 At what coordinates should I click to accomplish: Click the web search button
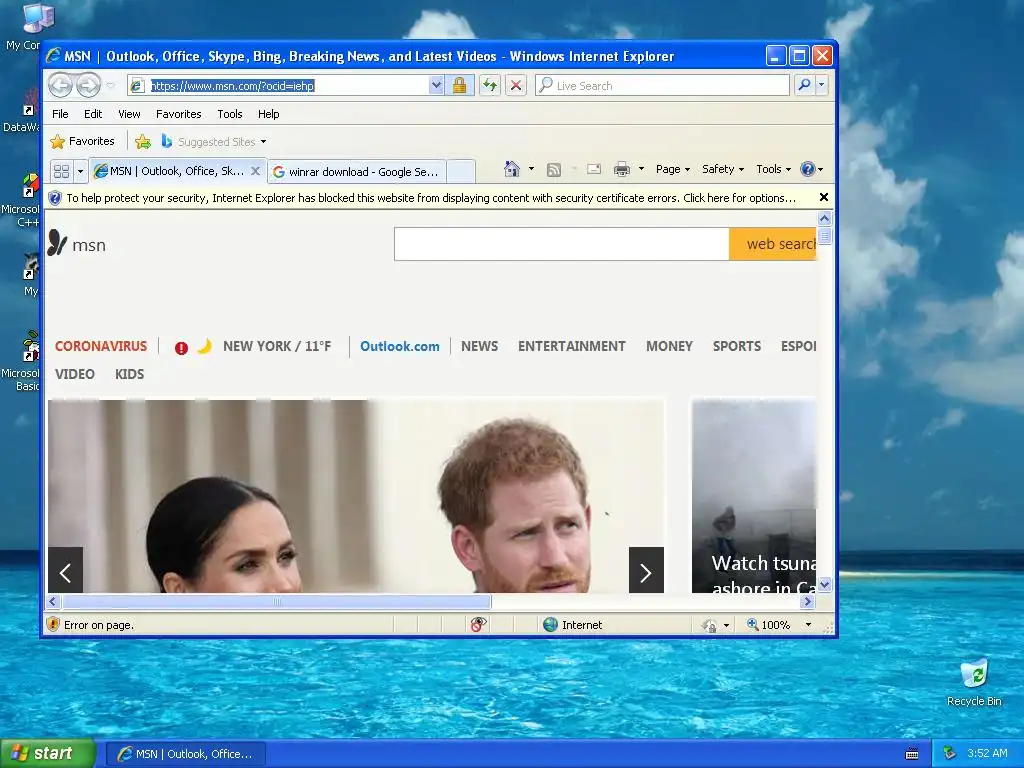(x=773, y=244)
